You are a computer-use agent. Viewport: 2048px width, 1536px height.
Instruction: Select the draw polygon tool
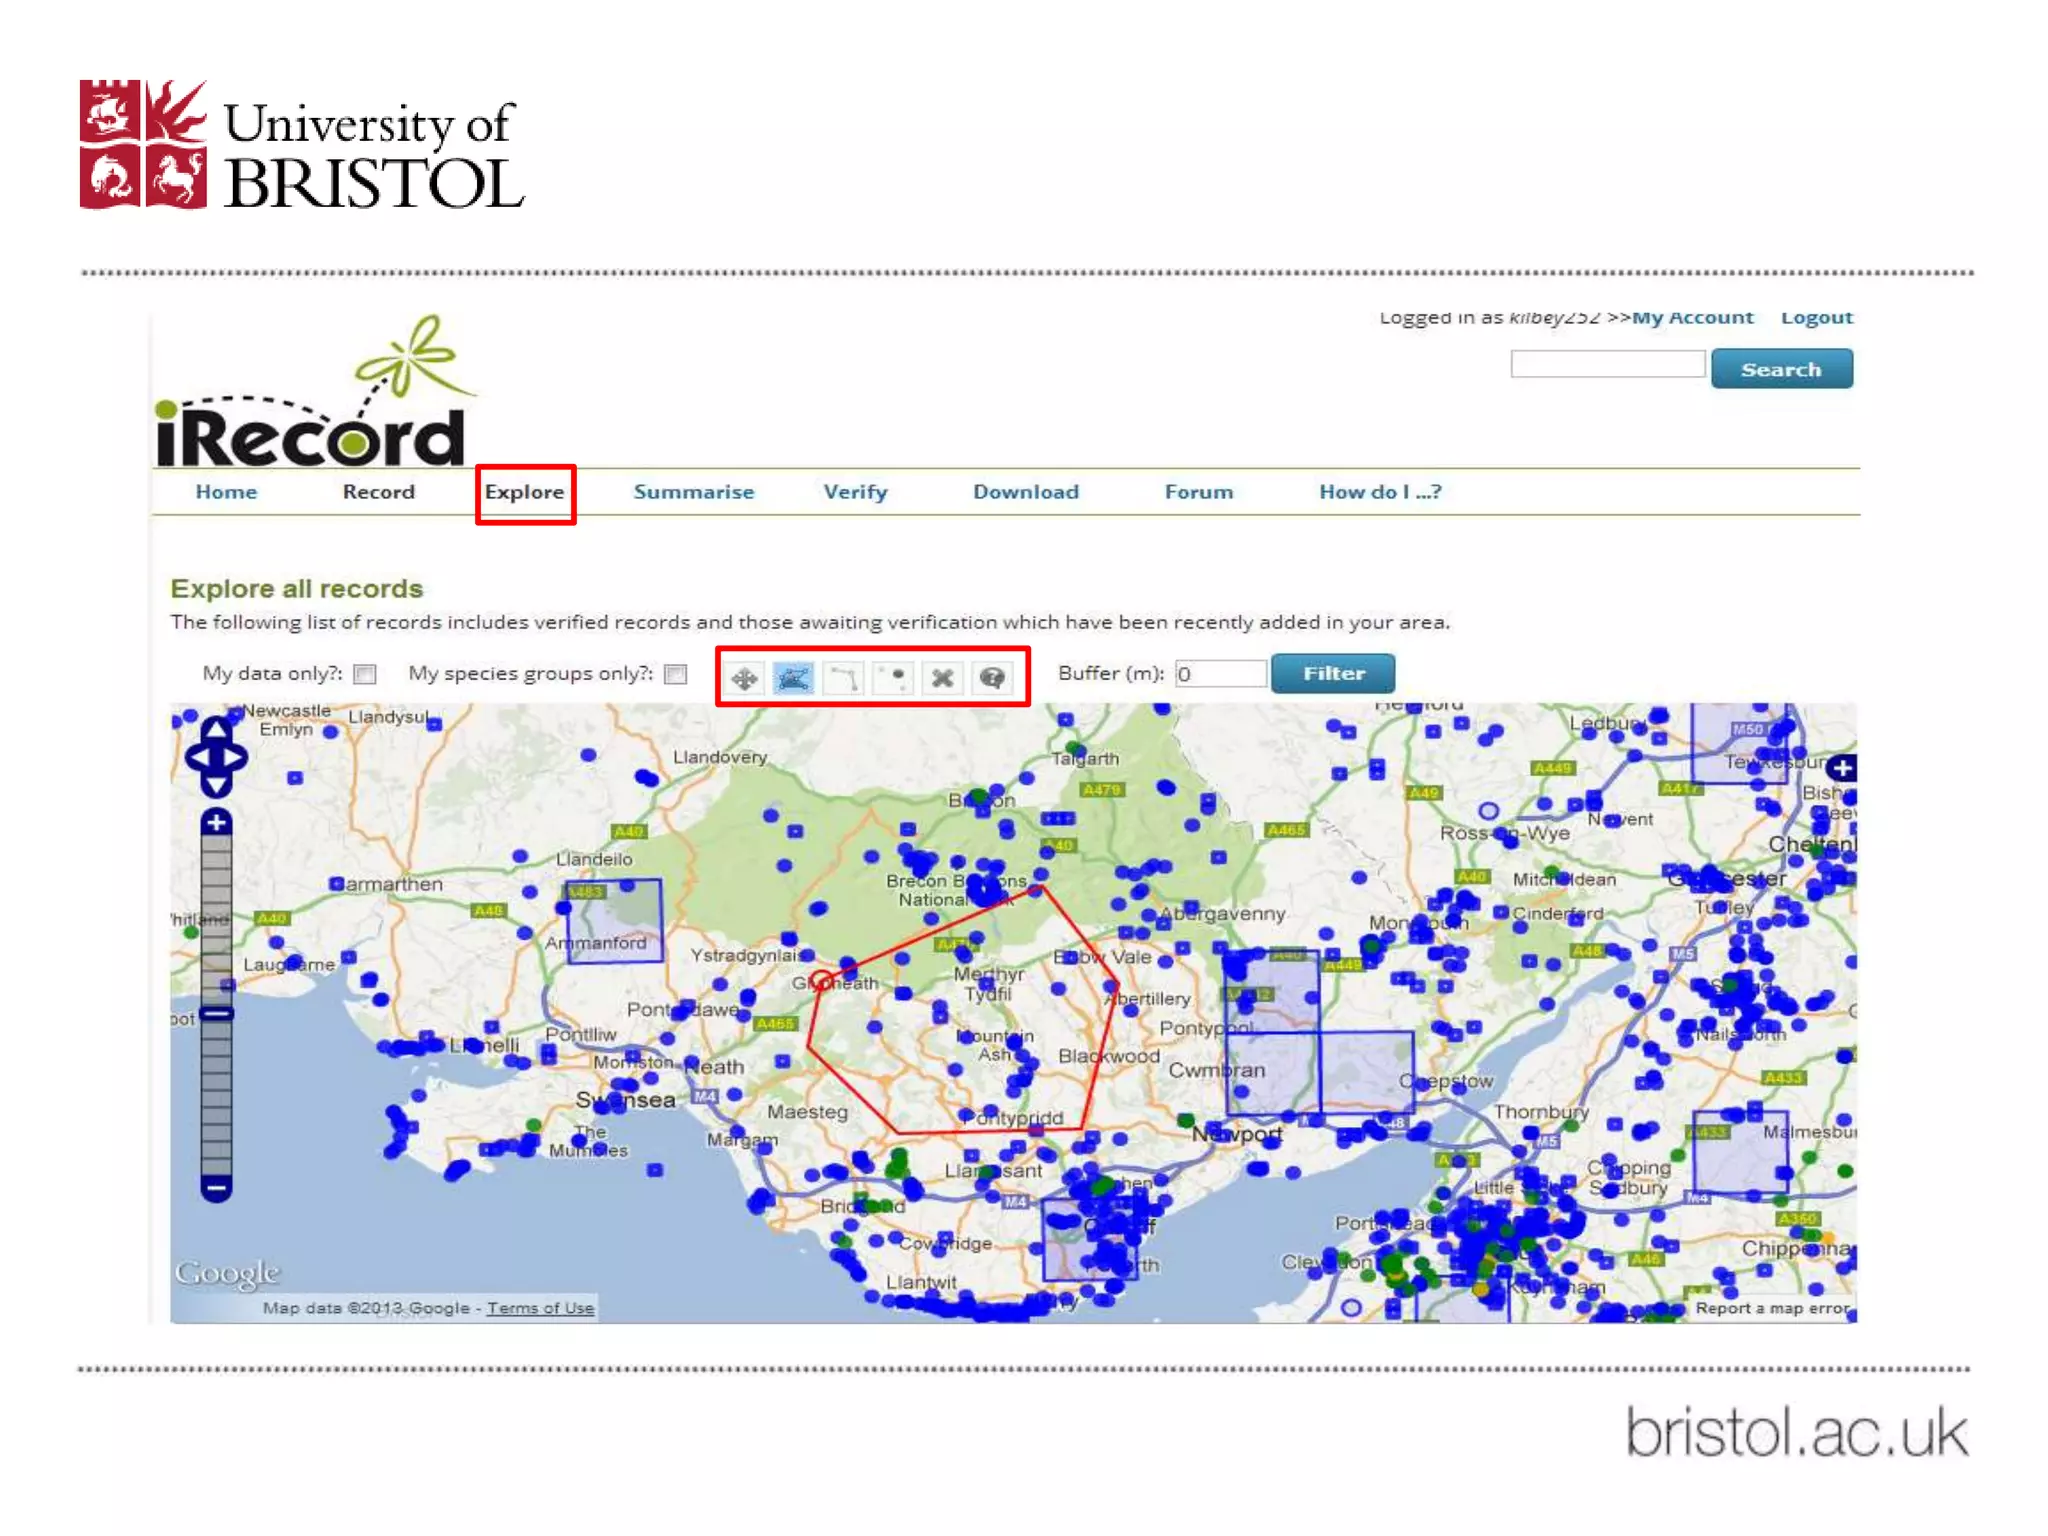pyautogui.click(x=793, y=679)
